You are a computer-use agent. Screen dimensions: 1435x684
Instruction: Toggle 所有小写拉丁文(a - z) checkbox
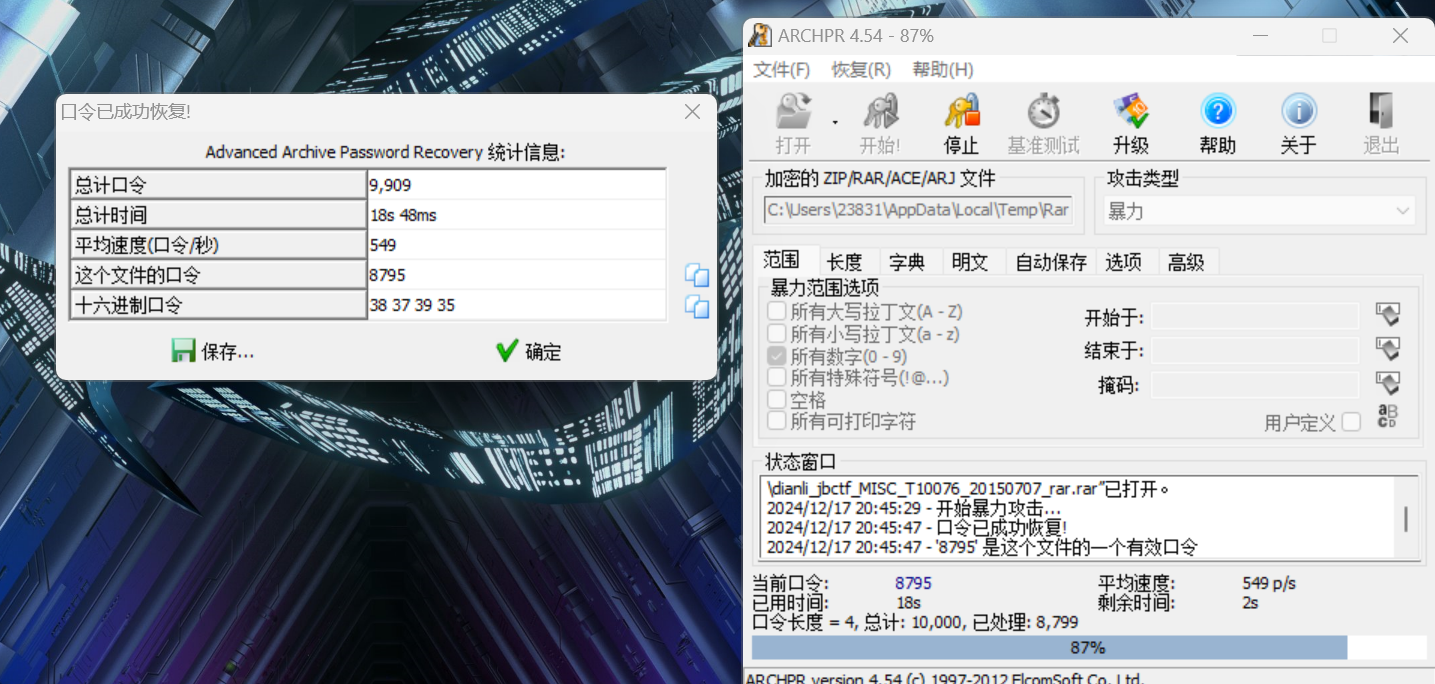click(x=776, y=334)
